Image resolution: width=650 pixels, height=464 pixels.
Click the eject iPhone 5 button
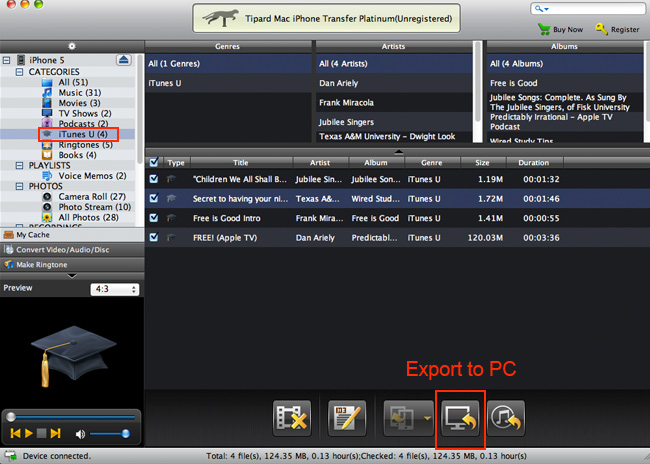pyautogui.click(x=124, y=60)
